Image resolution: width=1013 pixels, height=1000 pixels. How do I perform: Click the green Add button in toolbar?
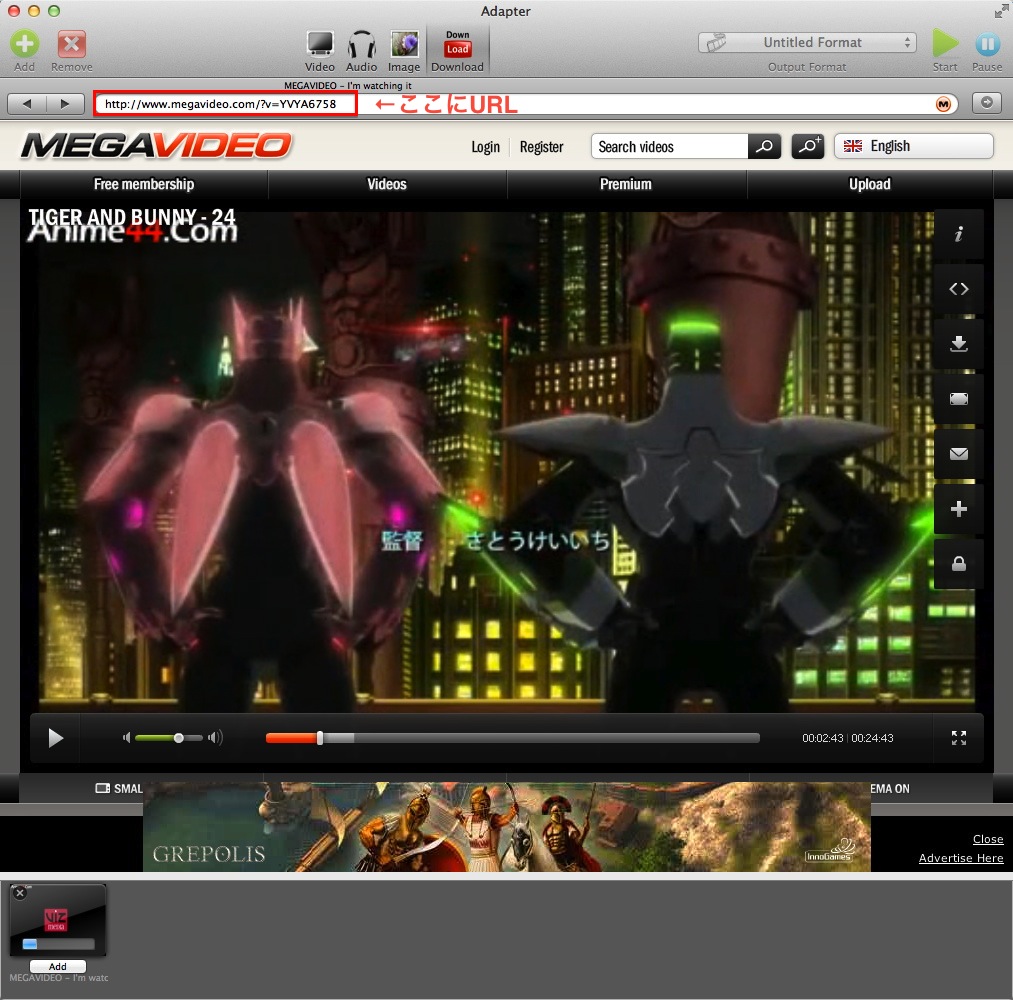click(25, 44)
